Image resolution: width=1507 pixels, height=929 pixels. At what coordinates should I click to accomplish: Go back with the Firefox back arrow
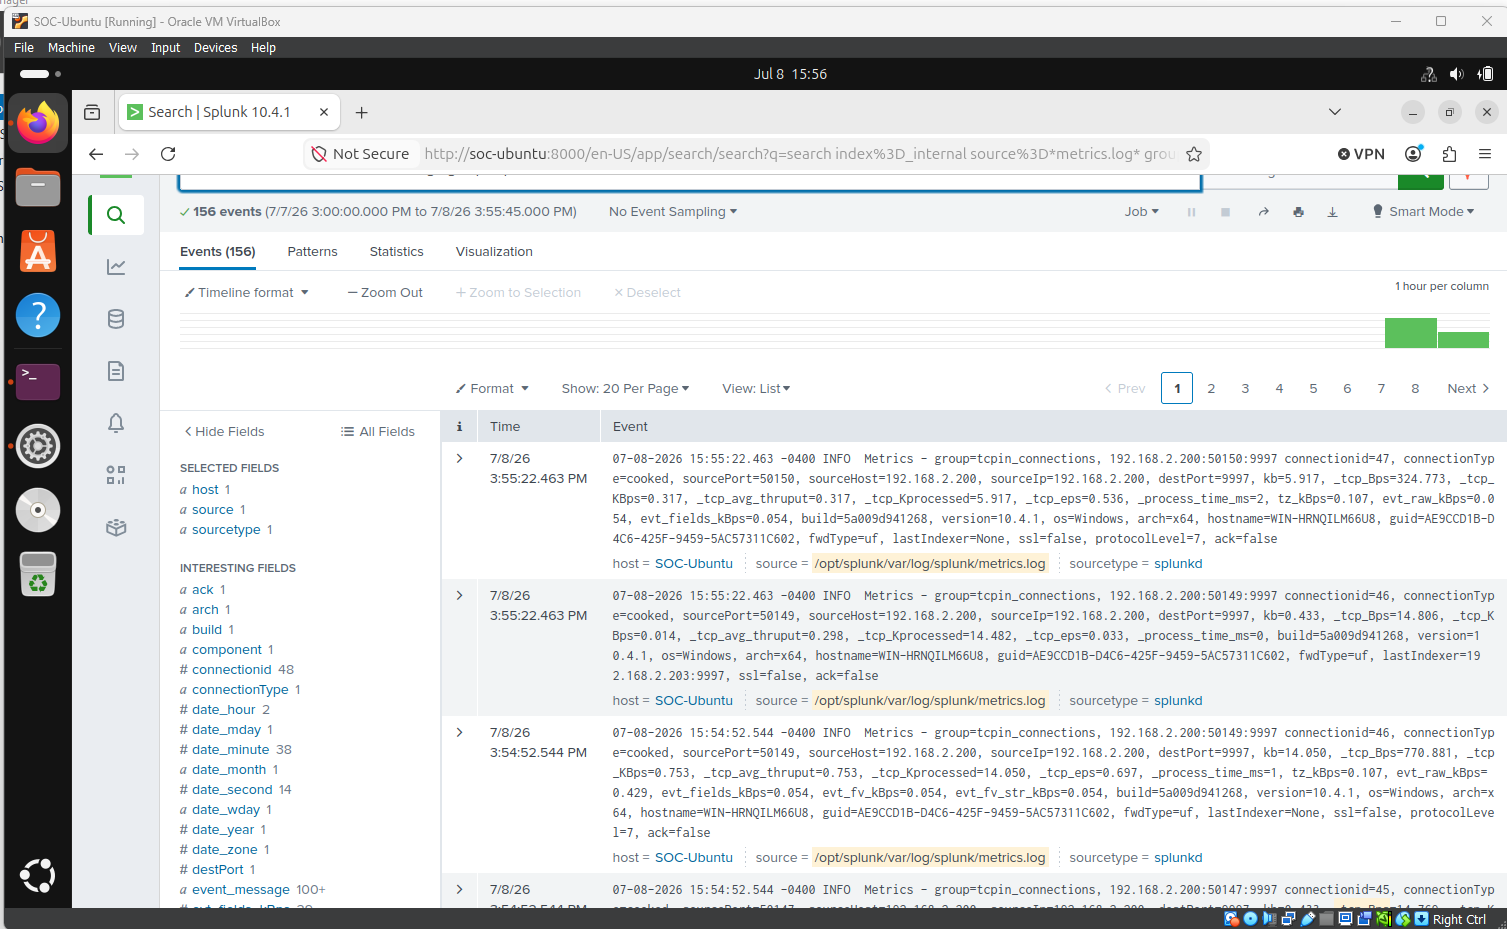[x=96, y=154]
